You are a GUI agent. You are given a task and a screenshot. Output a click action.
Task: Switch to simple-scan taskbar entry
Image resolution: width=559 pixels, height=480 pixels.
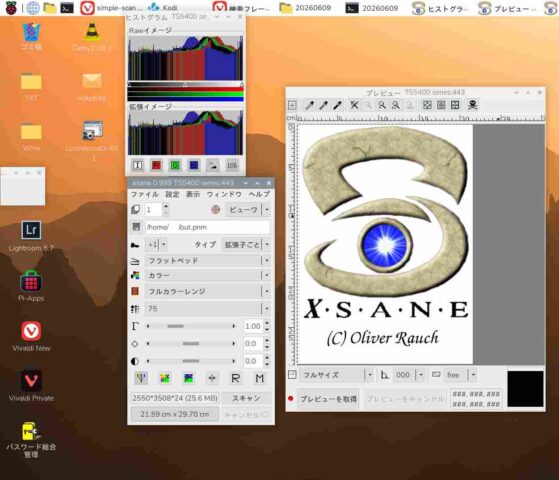(111, 7)
